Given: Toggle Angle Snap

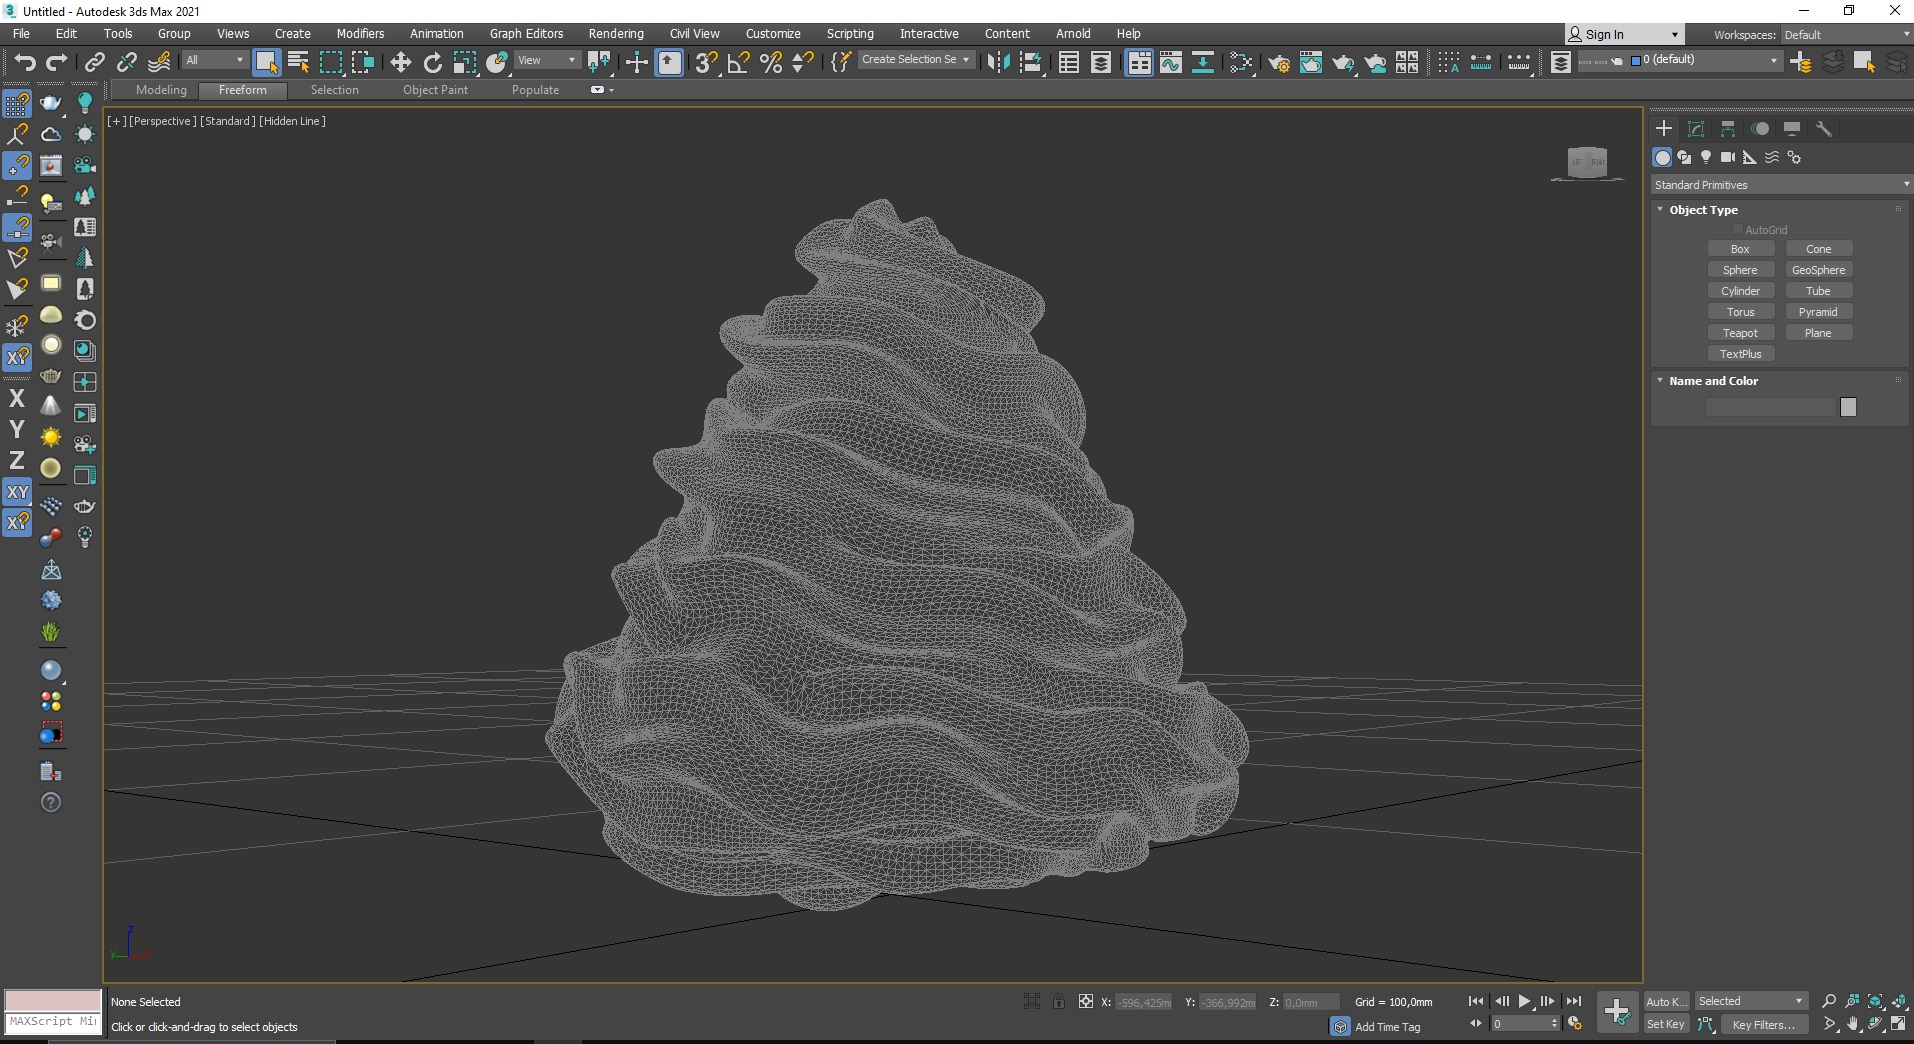Looking at the screenshot, I should click(738, 62).
